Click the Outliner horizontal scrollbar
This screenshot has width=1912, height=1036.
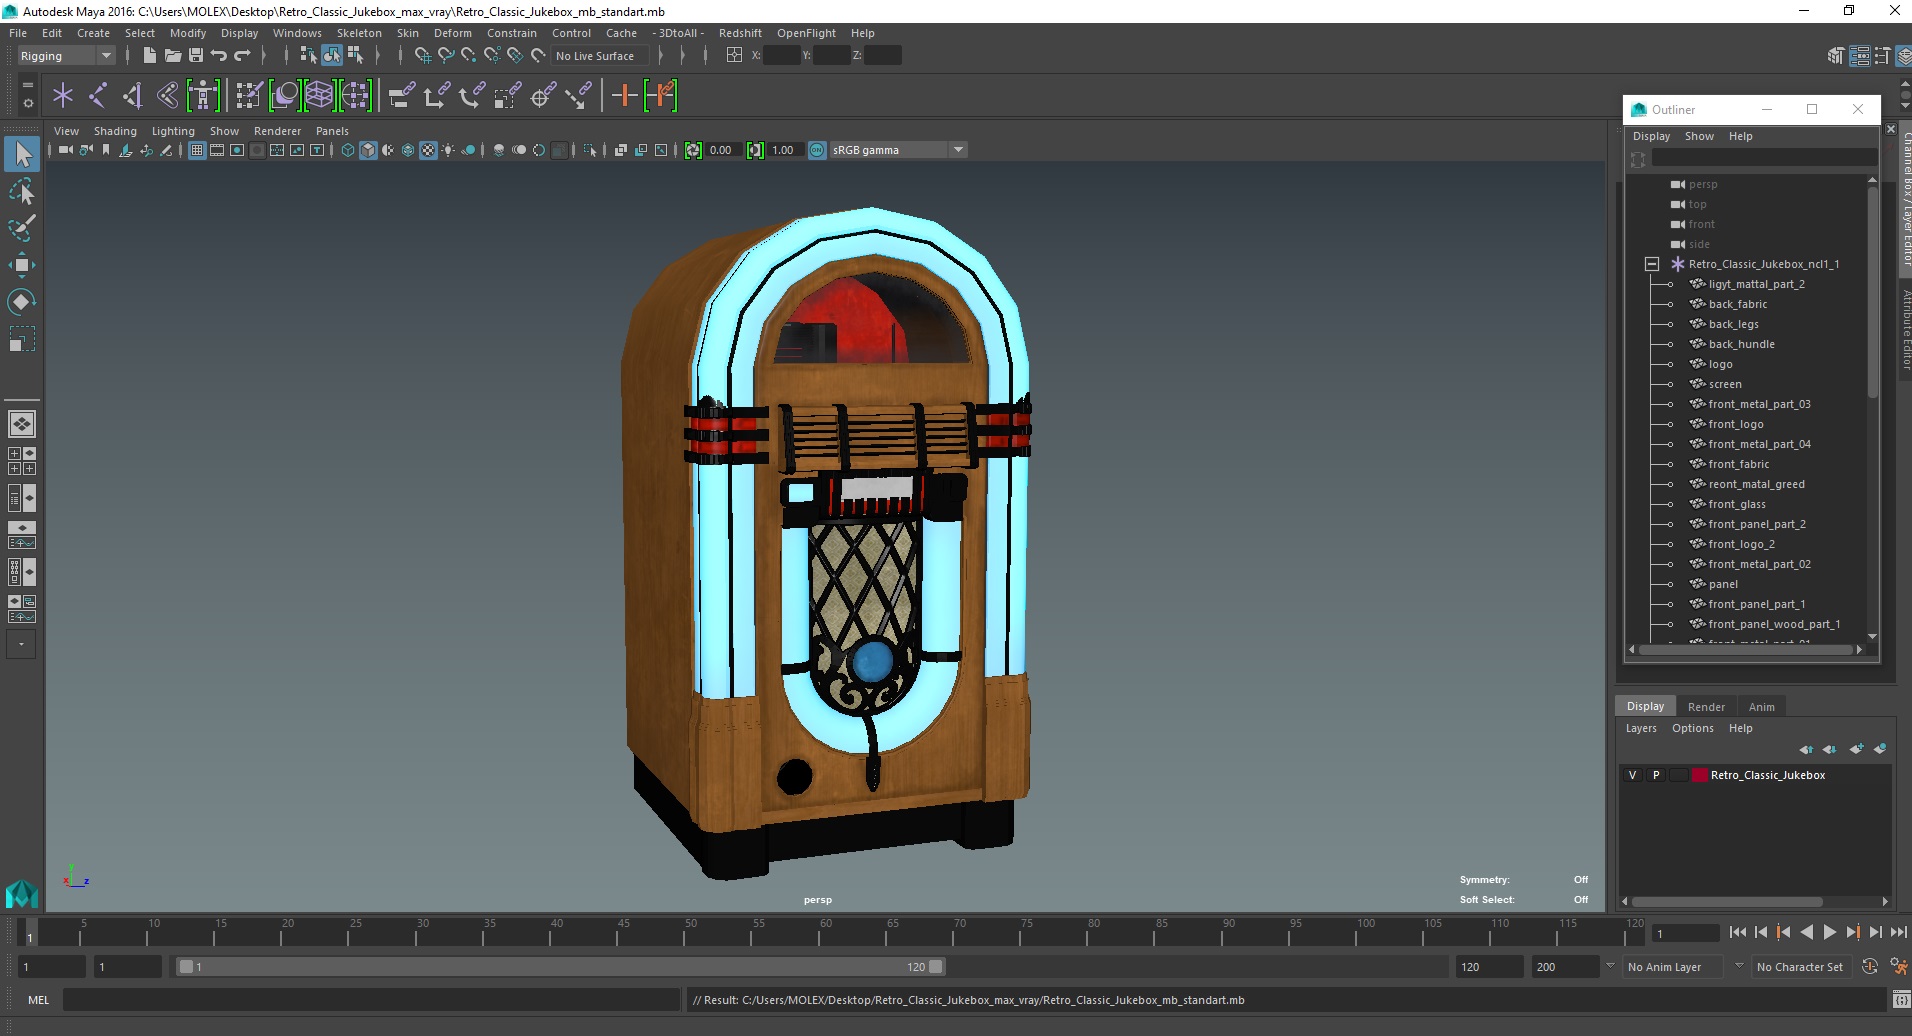pos(1745,649)
